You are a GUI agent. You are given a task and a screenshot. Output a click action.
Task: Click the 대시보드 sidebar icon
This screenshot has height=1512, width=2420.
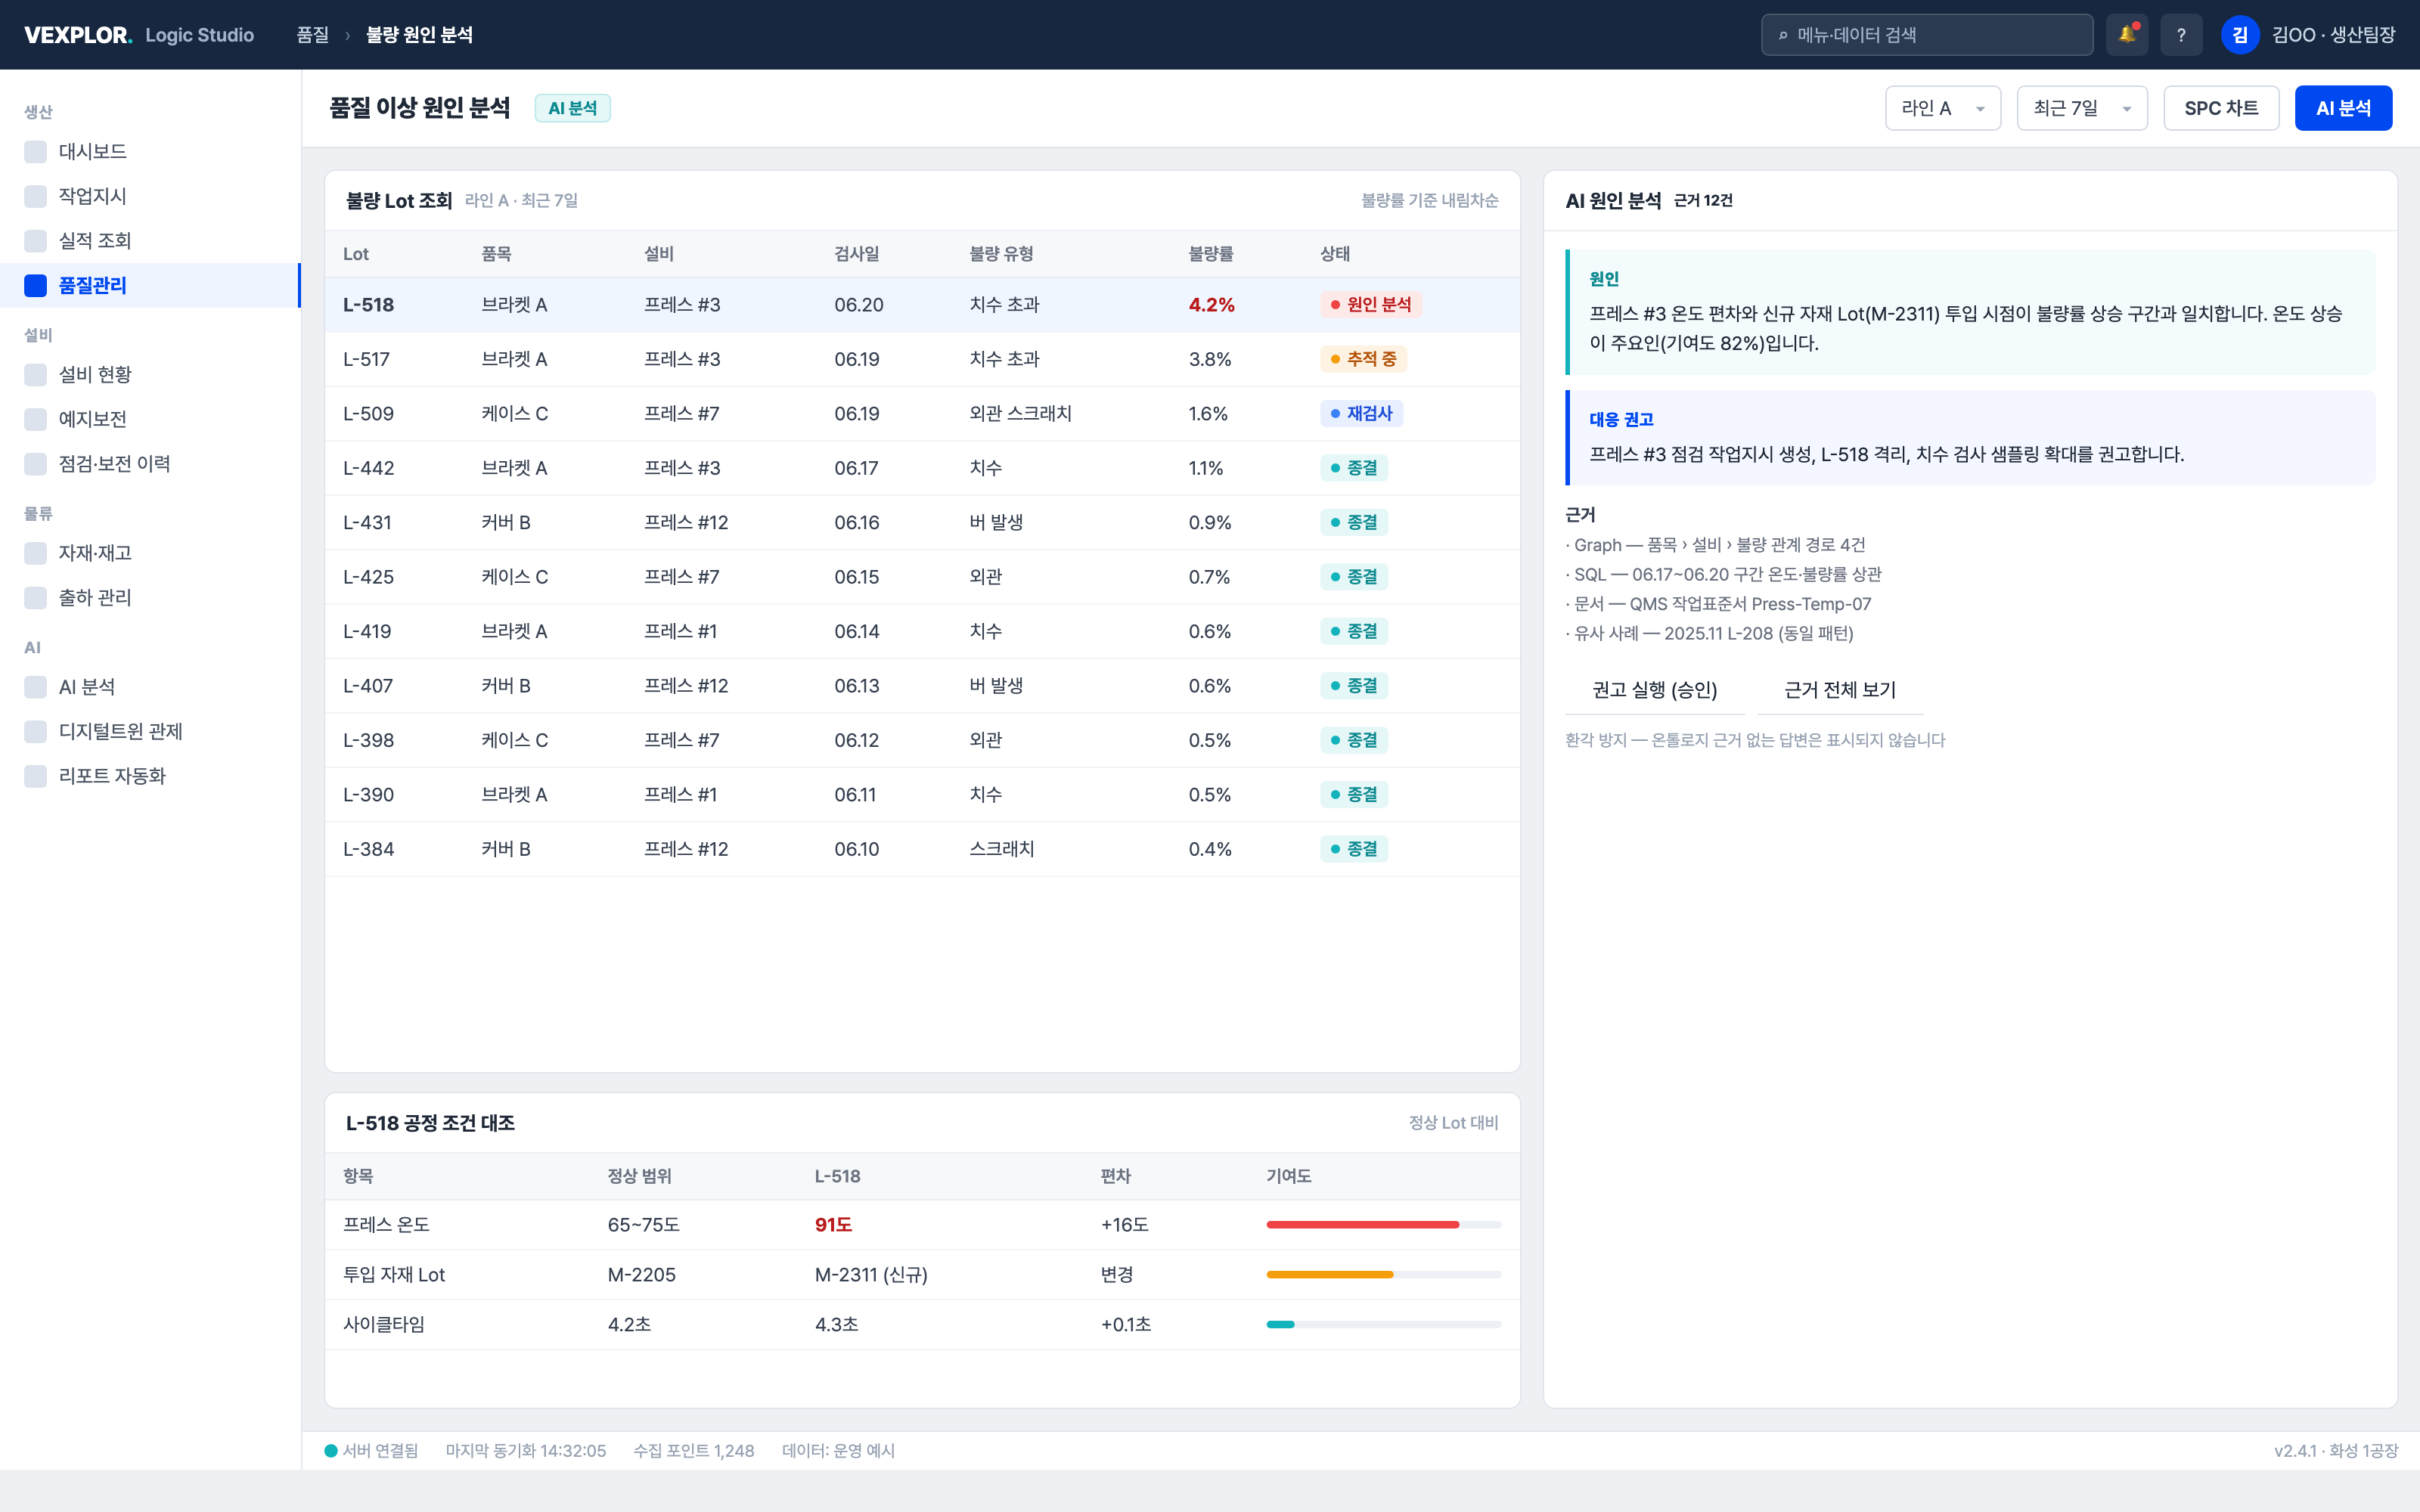35,152
